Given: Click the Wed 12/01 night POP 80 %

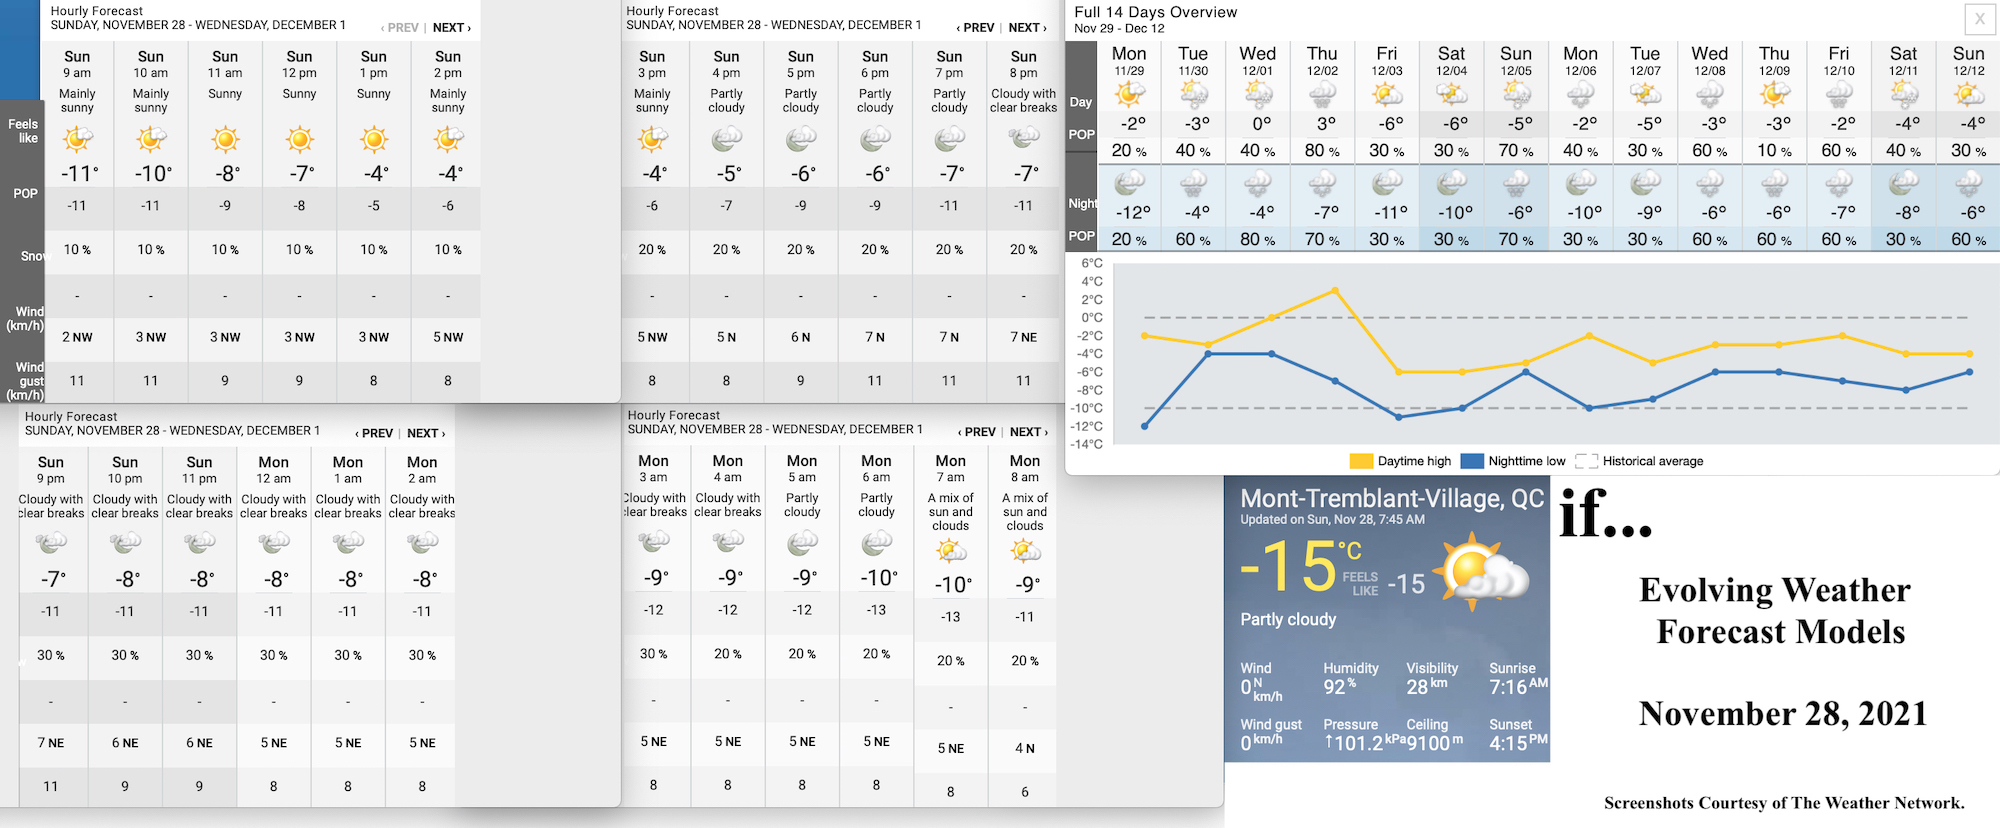Looking at the screenshot, I should (x=1258, y=239).
